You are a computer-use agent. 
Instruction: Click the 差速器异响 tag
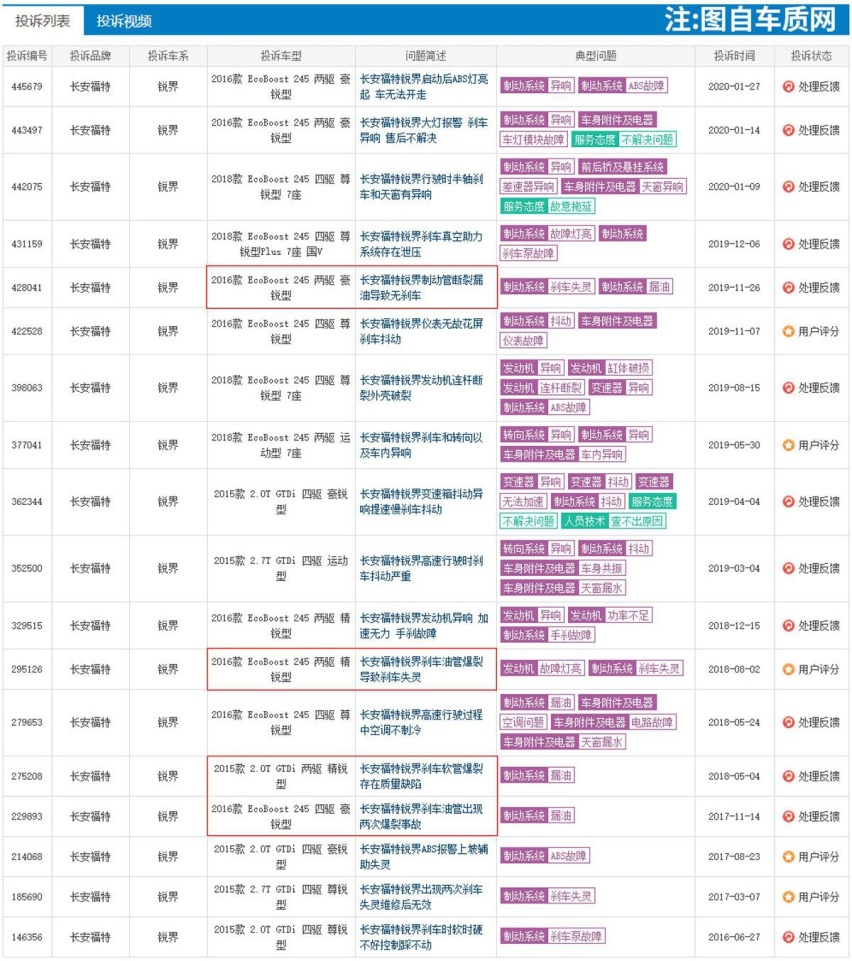[x=528, y=186]
